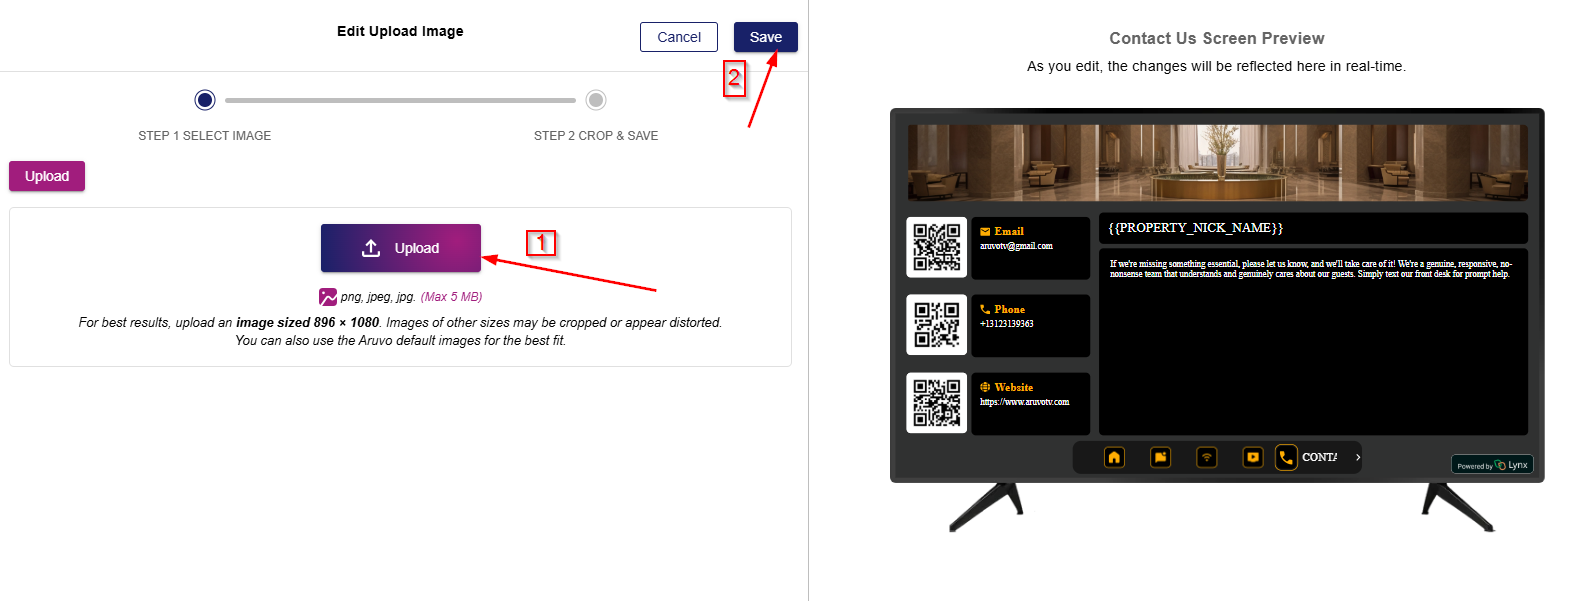
Task: Click the upload arrow icon in the button
Action: (x=371, y=248)
